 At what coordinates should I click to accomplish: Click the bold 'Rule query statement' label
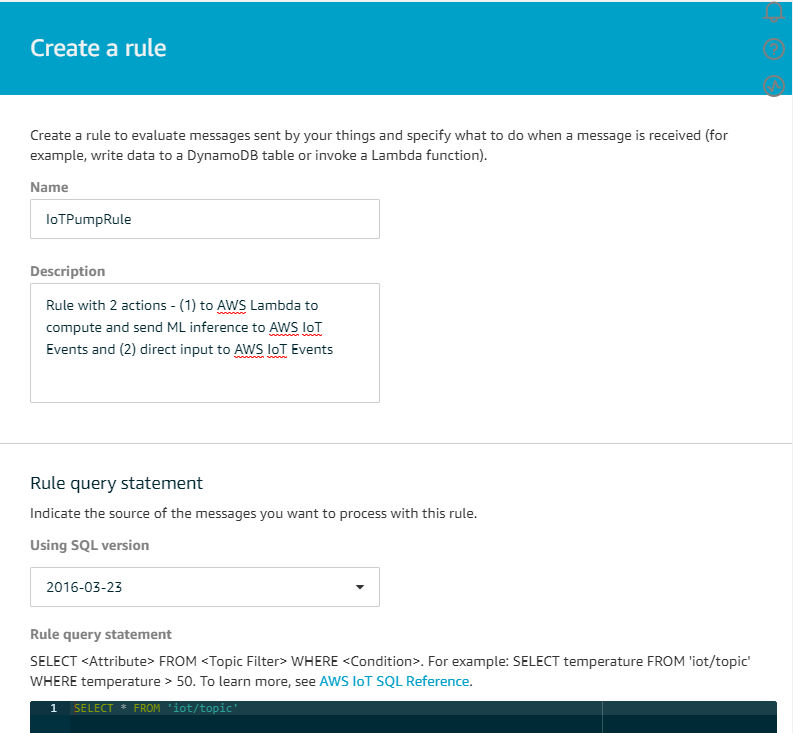coord(101,634)
